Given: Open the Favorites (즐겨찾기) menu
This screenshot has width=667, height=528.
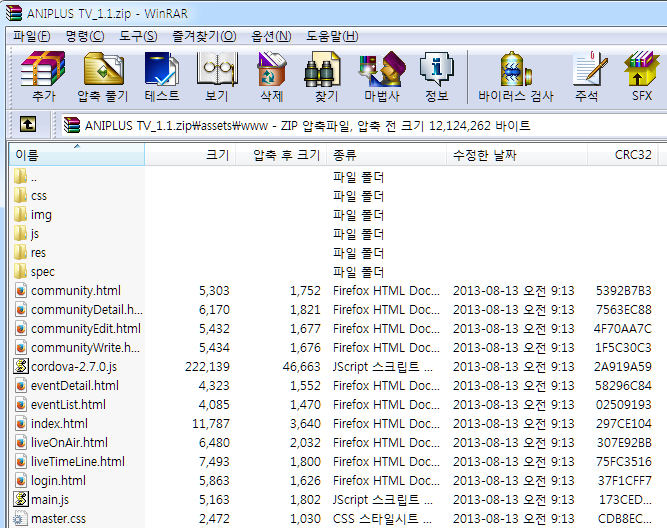Looking at the screenshot, I should 204,36.
